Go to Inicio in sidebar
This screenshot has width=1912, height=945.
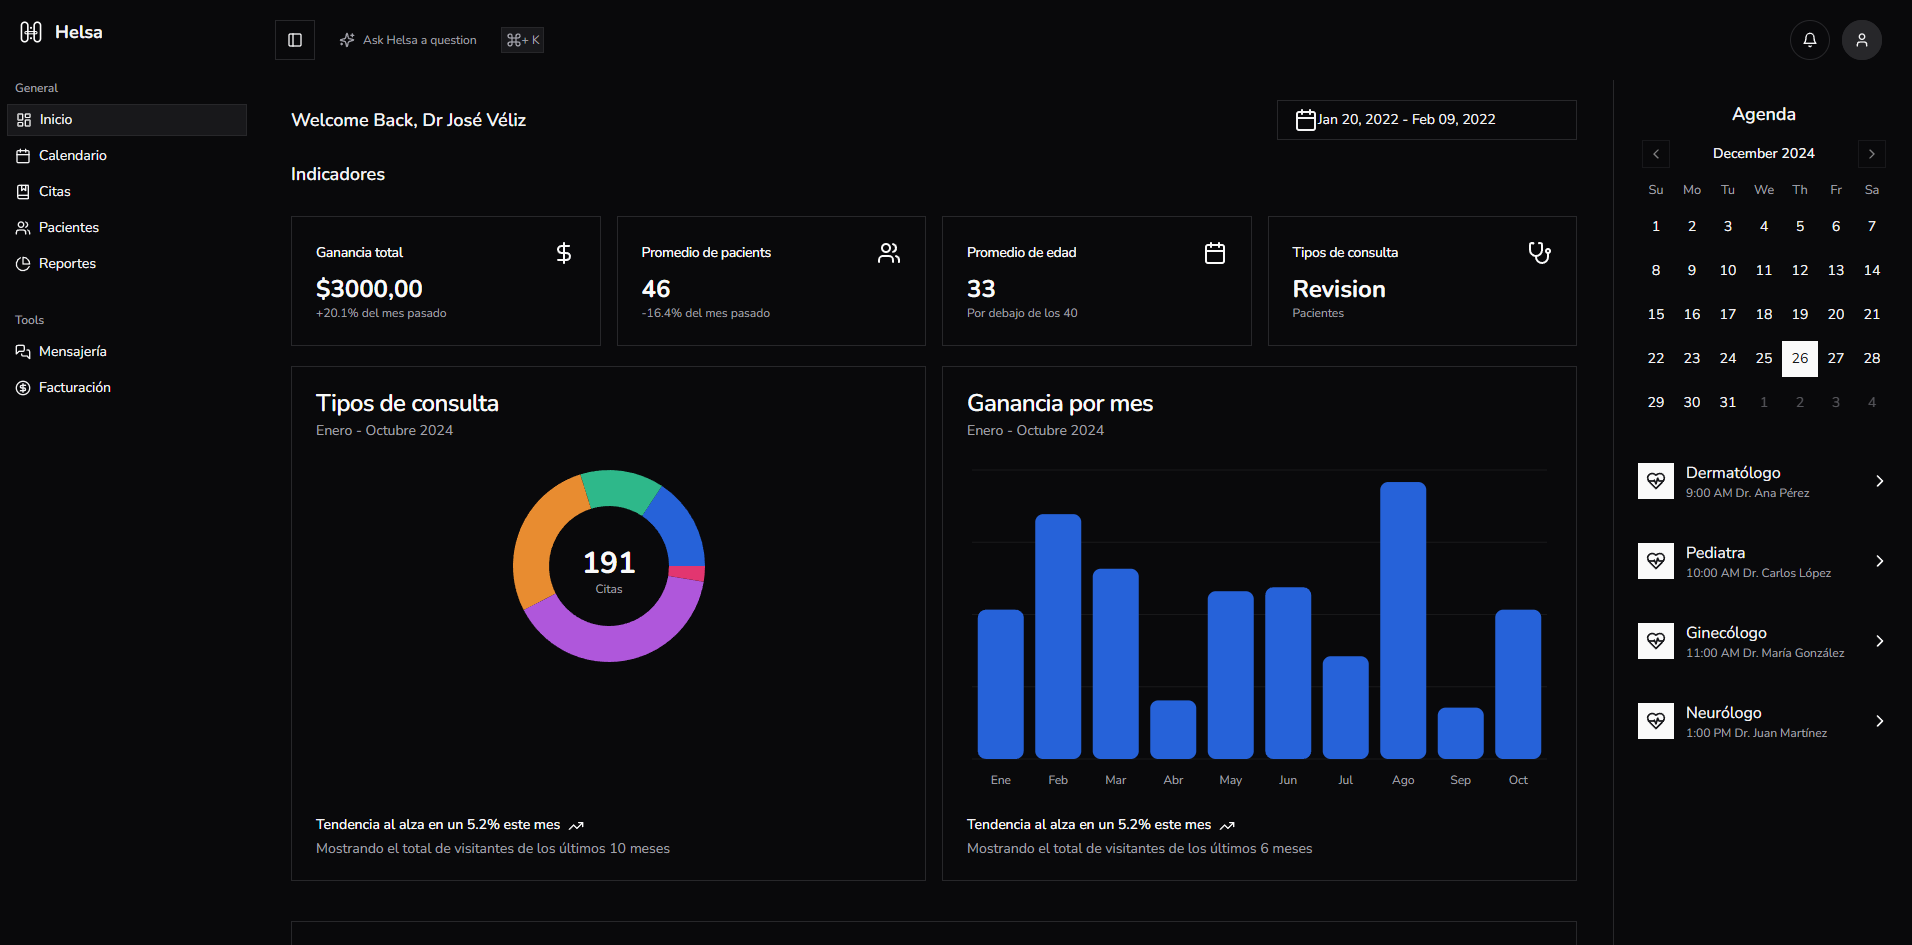[127, 120]
